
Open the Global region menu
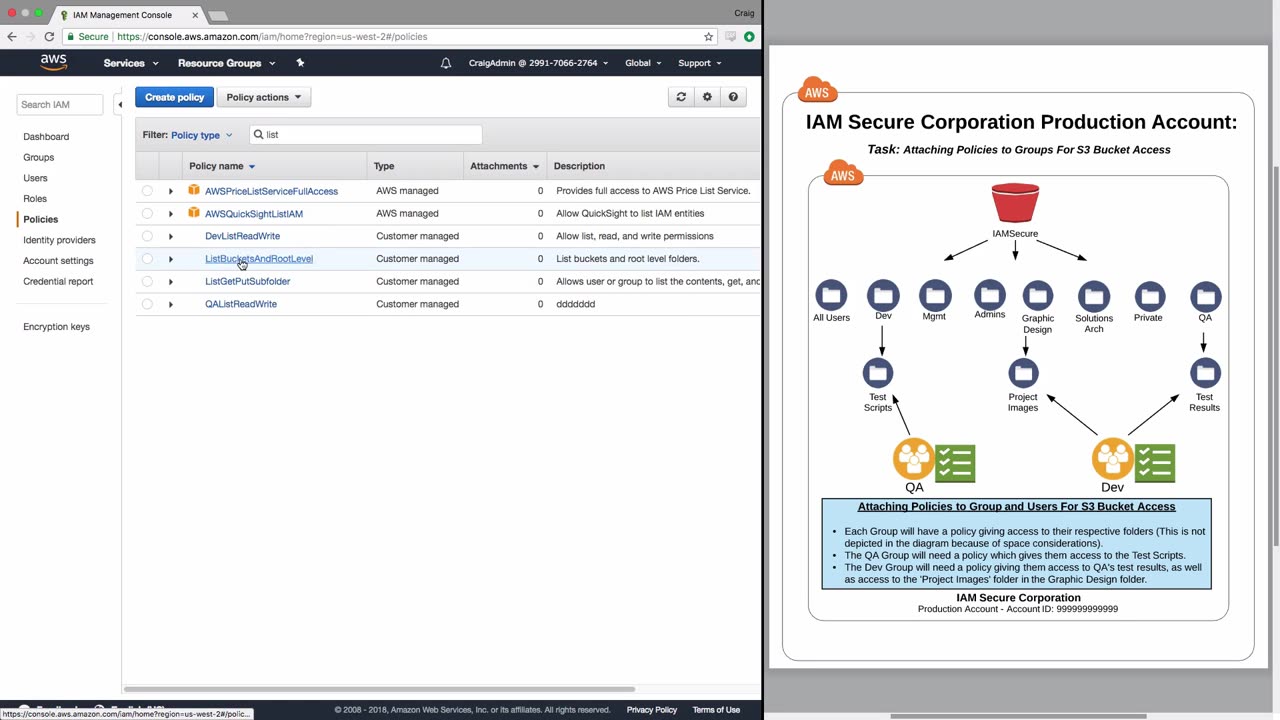(x=643, y=63)
